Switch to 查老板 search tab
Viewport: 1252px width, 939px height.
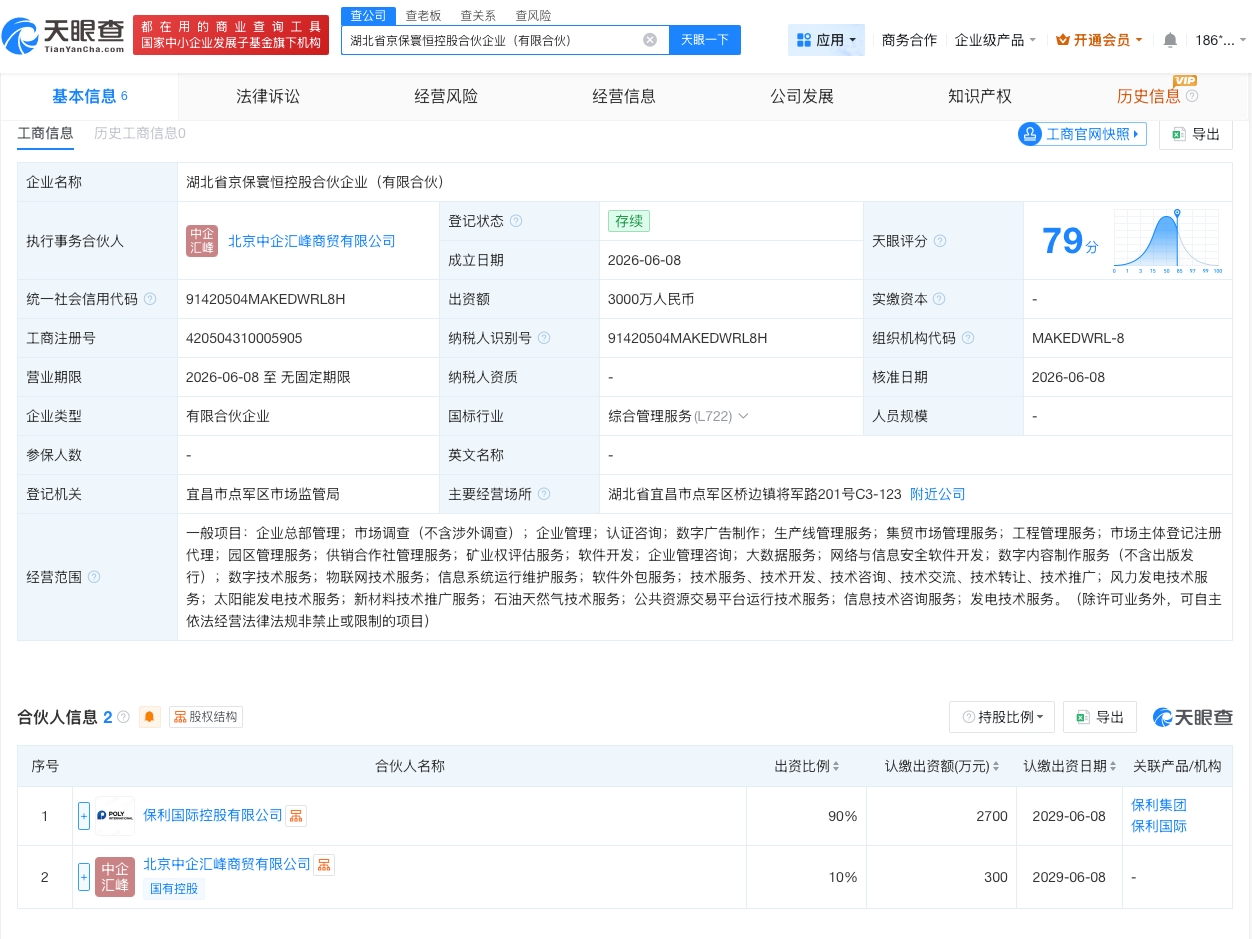[423, 16]
